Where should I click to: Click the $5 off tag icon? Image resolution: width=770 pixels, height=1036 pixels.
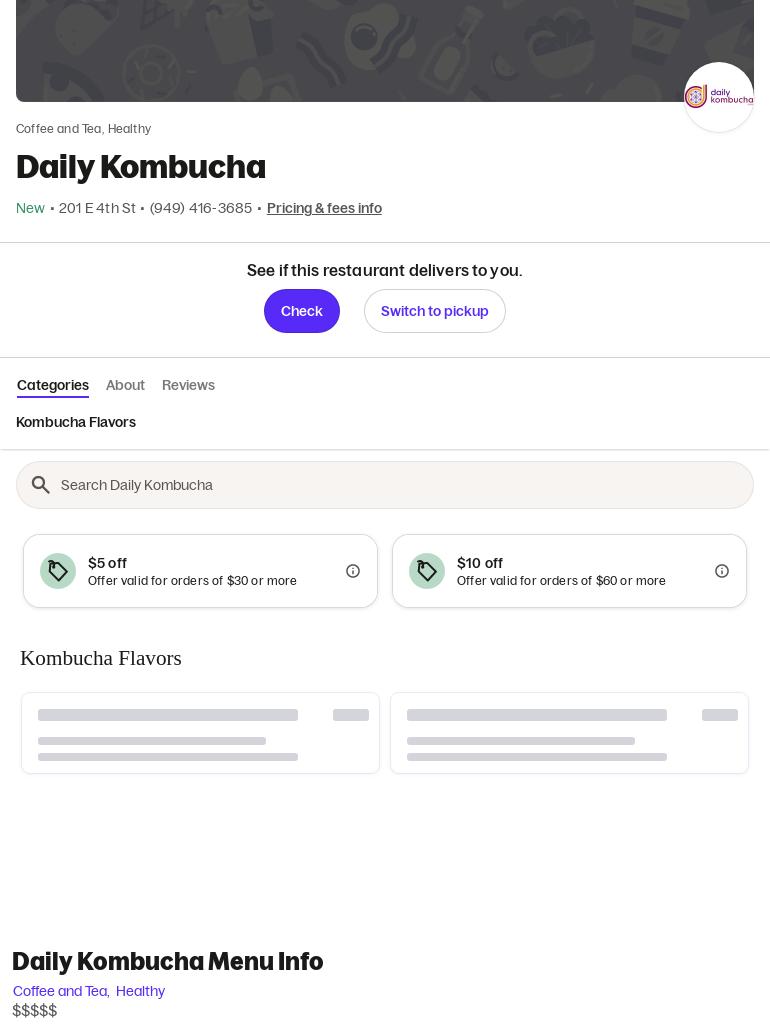[58, 571]
